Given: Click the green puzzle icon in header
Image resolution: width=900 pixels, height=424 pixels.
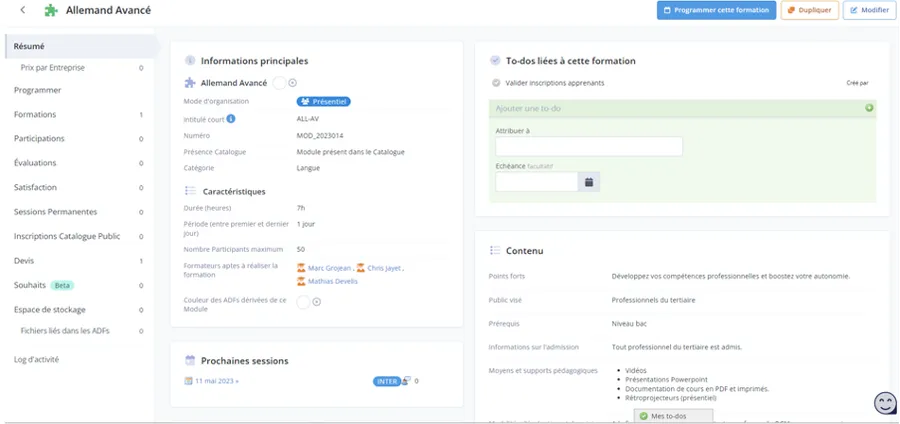Looking at the screenshot, I should 52,10.
